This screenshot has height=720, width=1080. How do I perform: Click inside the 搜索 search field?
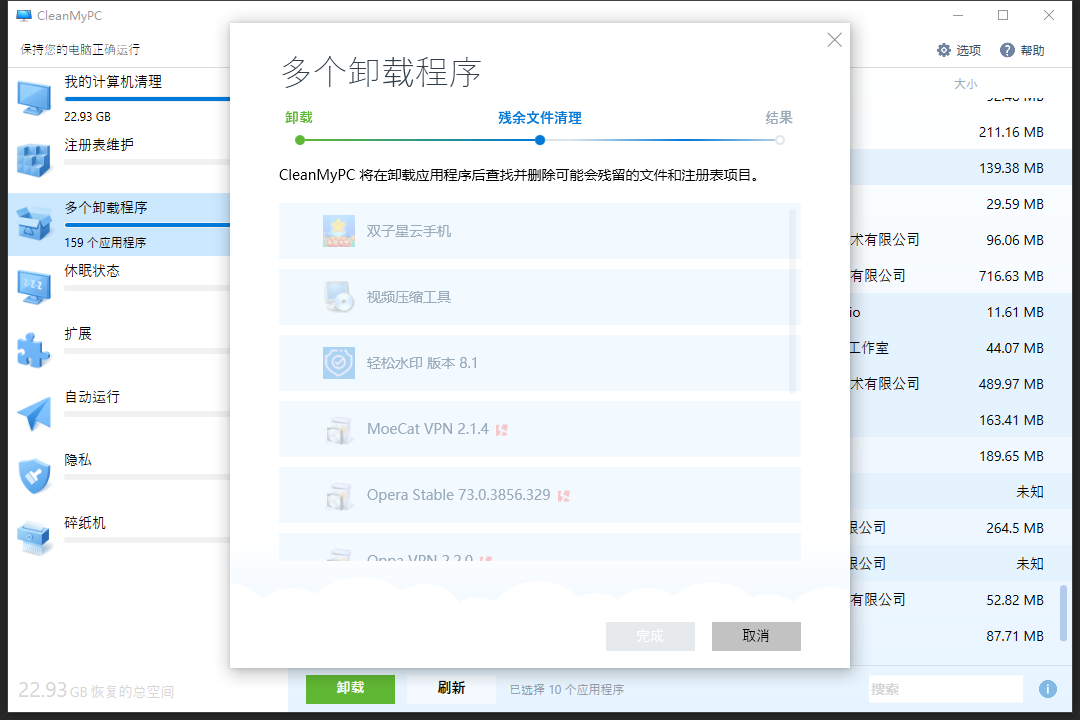pos(944,689)
